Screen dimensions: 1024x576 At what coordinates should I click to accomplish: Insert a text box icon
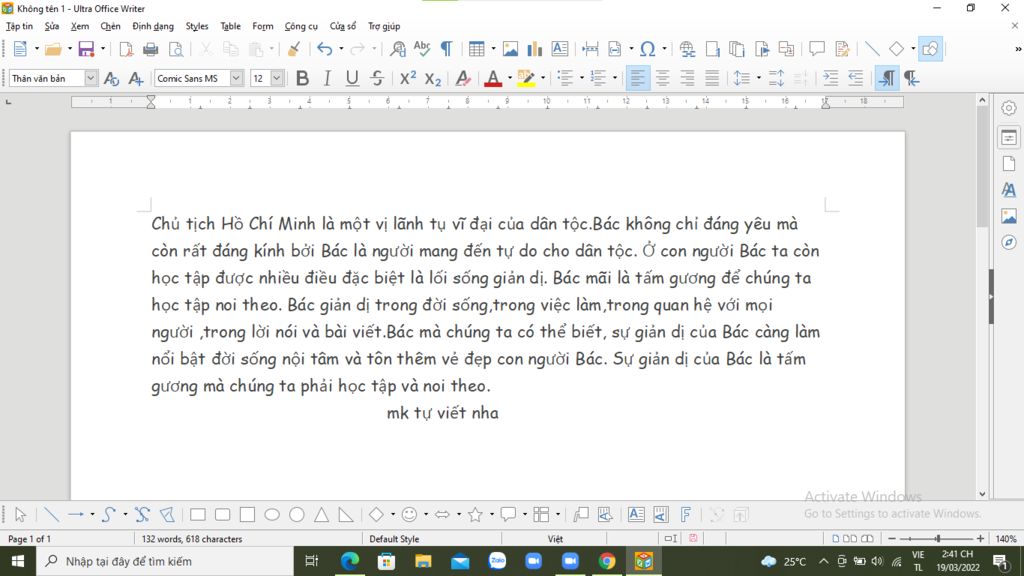click(560, 49)
